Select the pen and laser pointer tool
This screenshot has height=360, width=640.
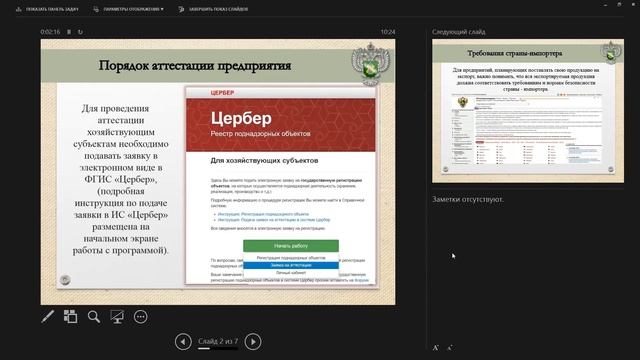(48, 317)
